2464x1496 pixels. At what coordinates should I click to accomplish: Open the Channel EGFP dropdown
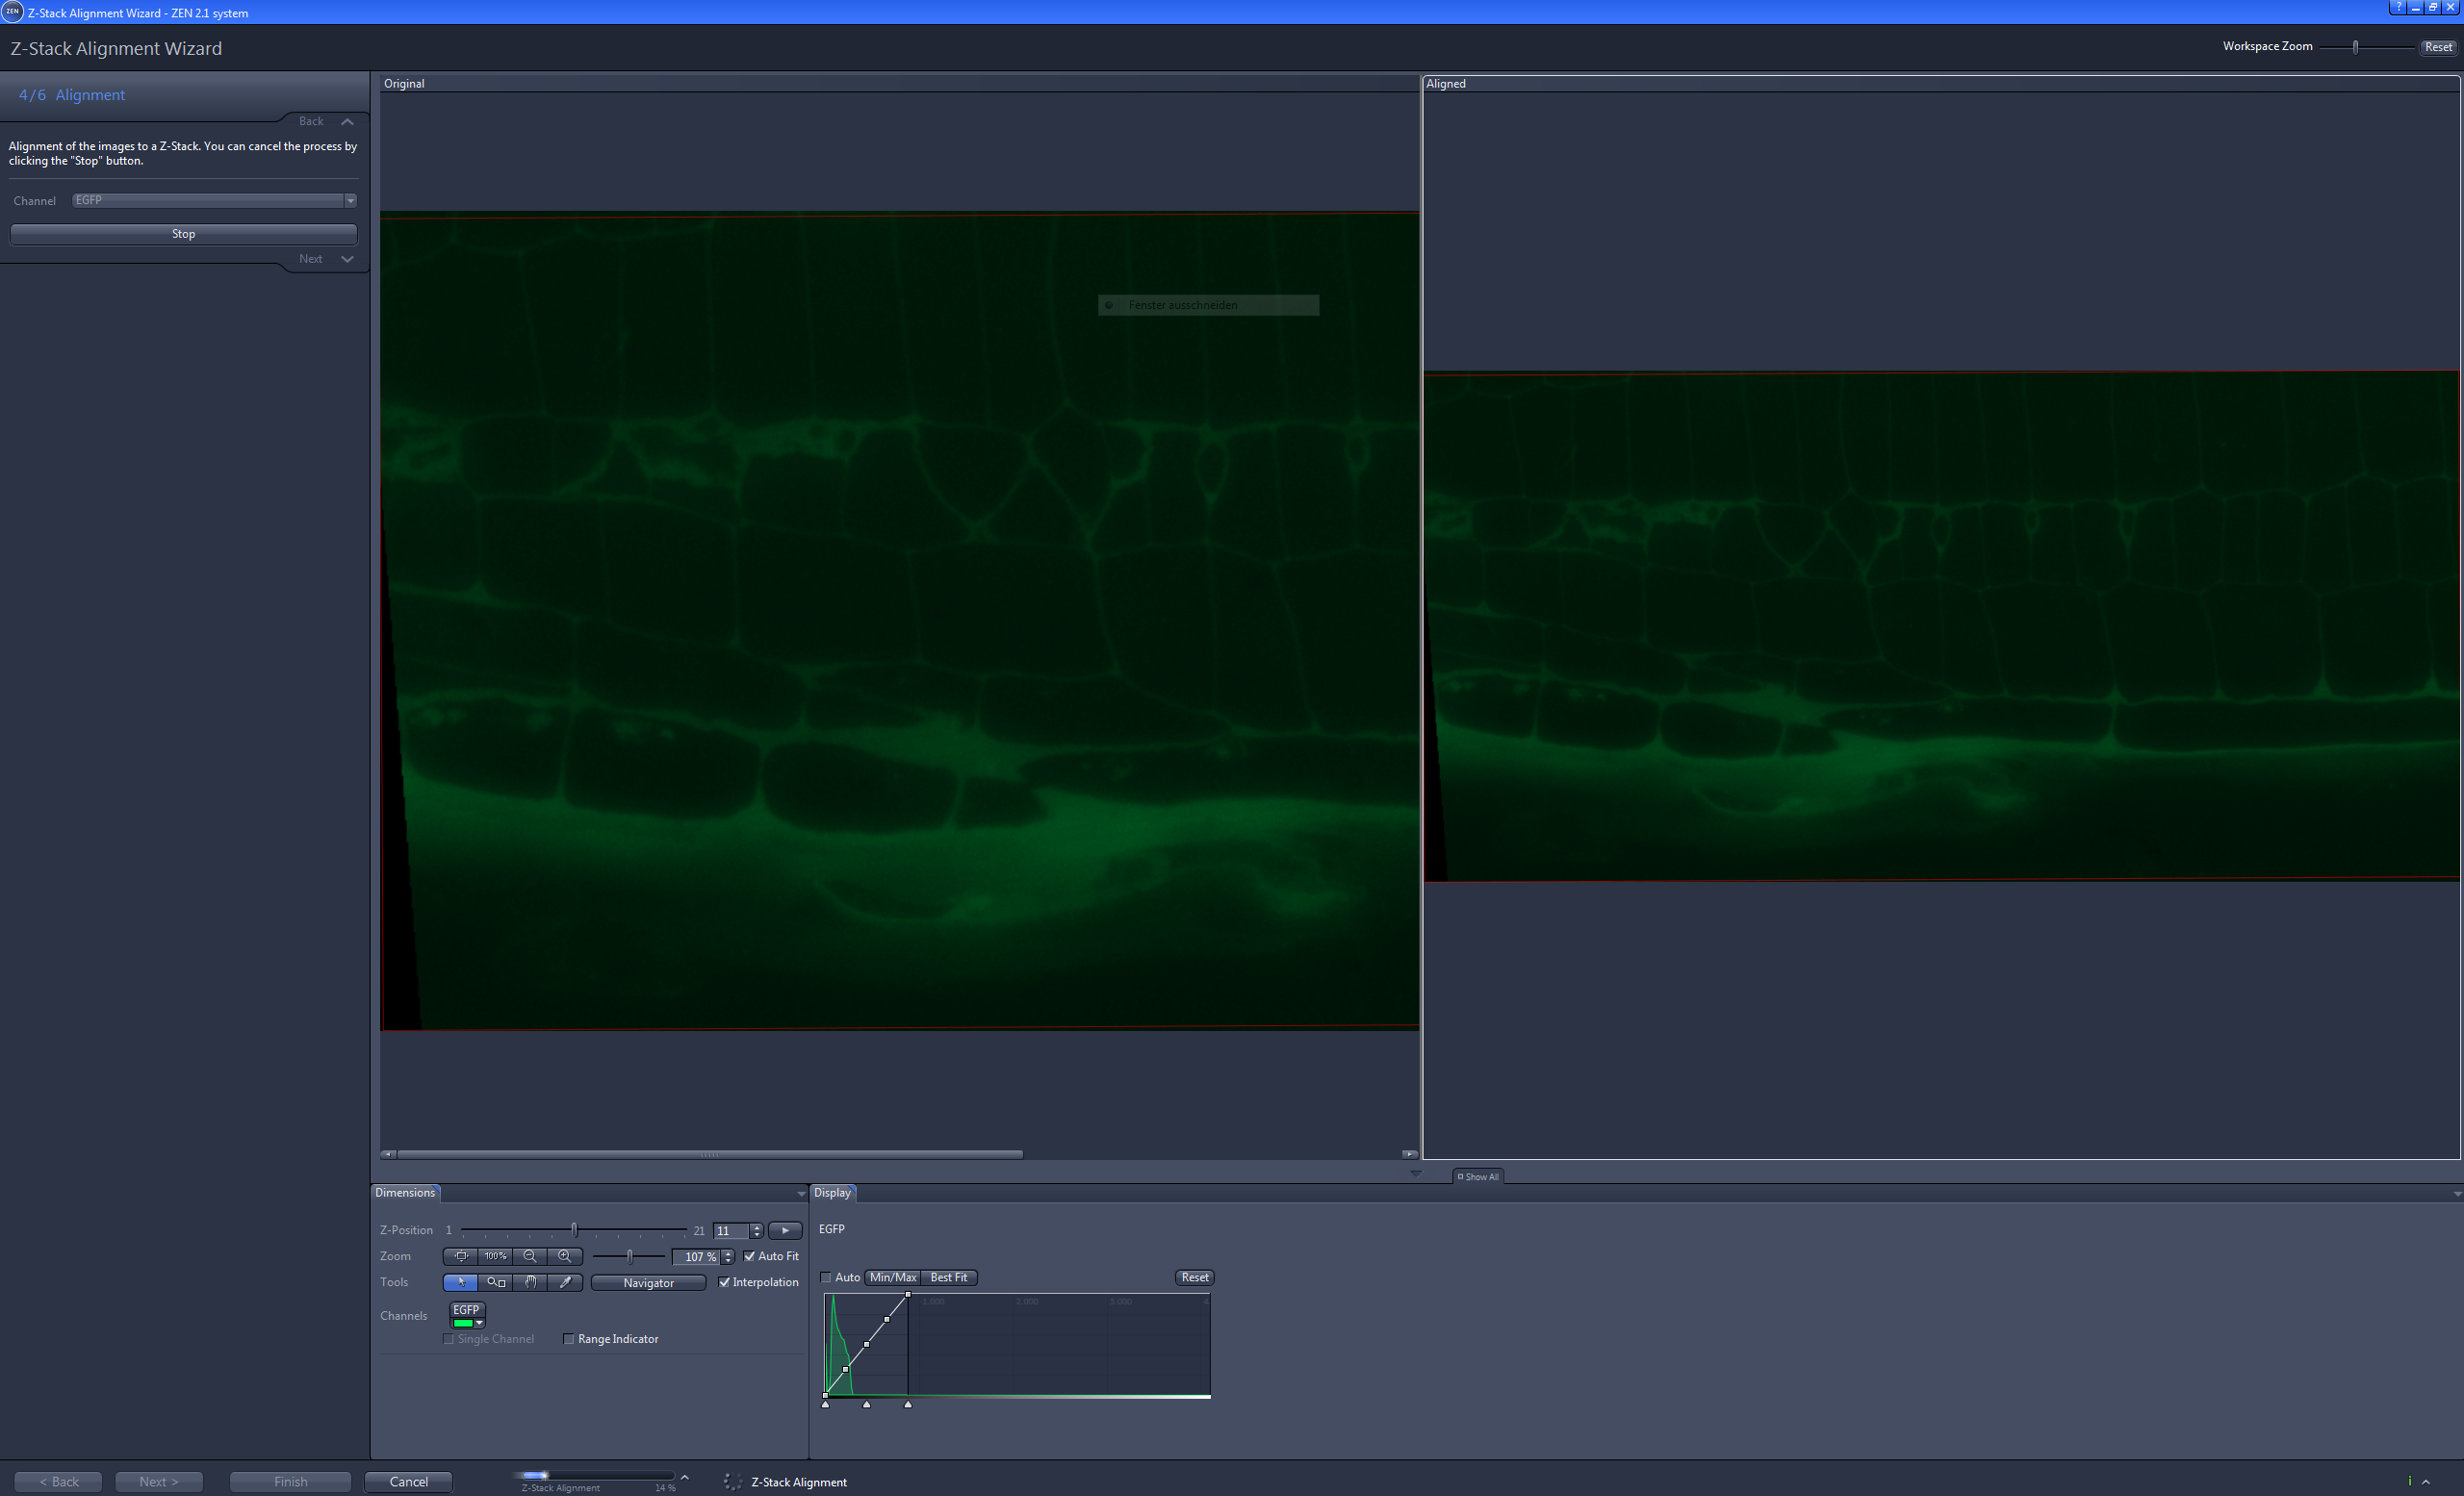click(351, 200)
